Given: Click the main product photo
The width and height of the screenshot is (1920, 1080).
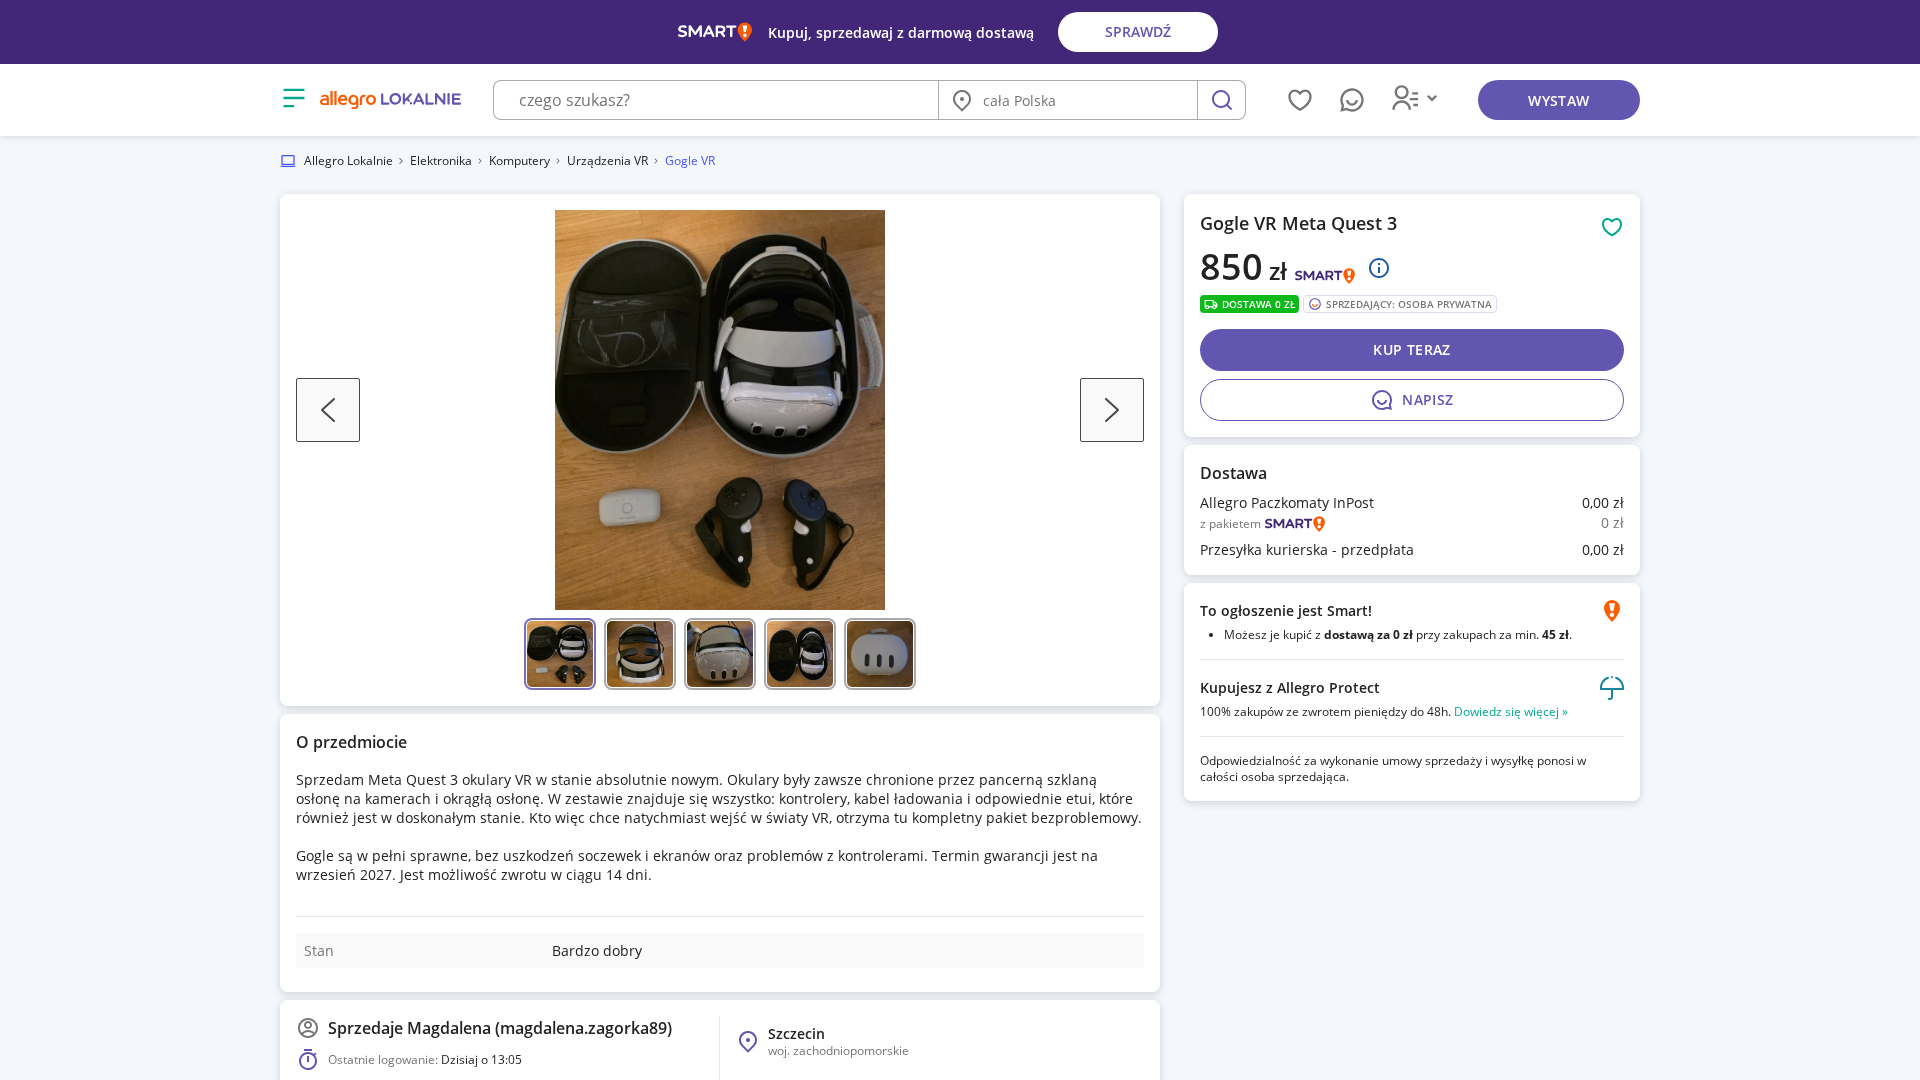Looking at the screenshot, I should click(720, 410).
